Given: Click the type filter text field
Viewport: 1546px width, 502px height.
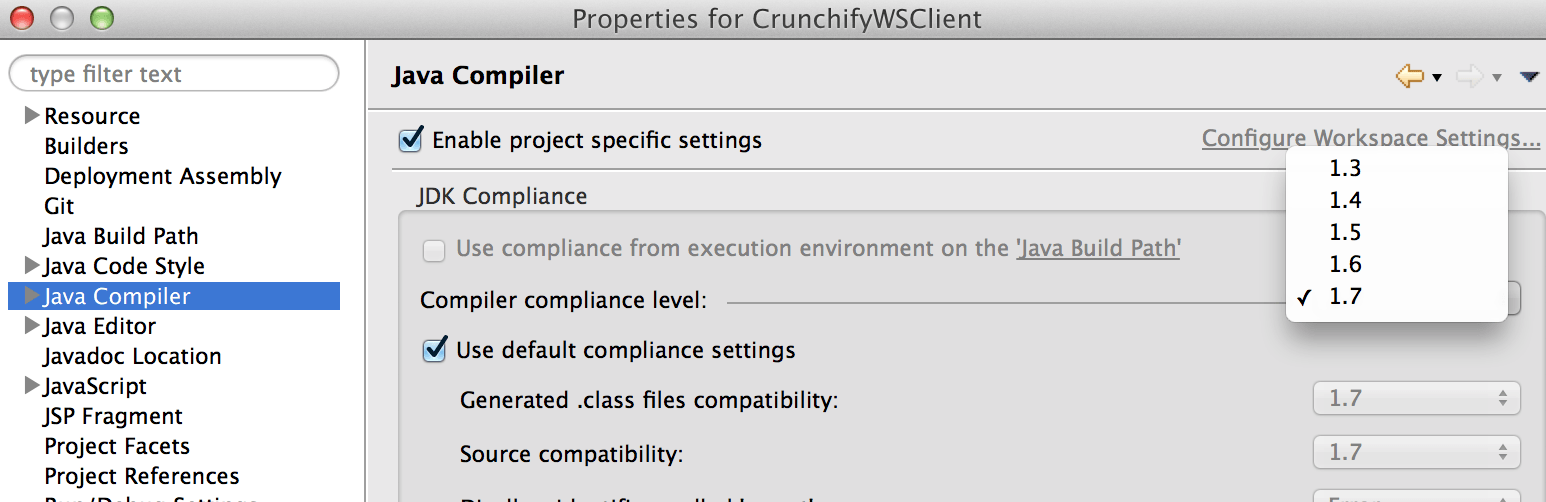Looking at the screenshot, I should [174, 74].
